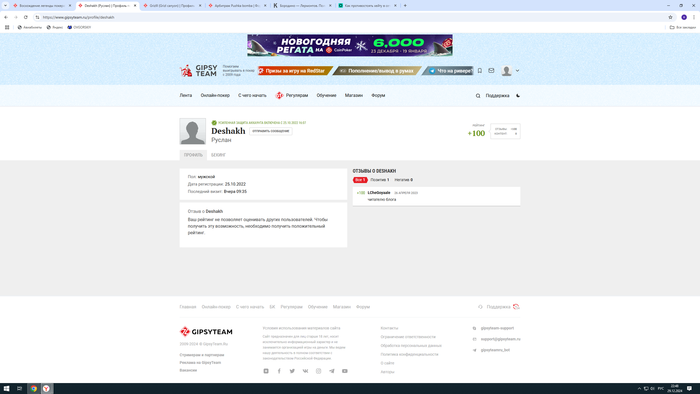Viewport: 700px width, 394px height.
Task: Open the Обучение menu item
Action: (326, 95)
